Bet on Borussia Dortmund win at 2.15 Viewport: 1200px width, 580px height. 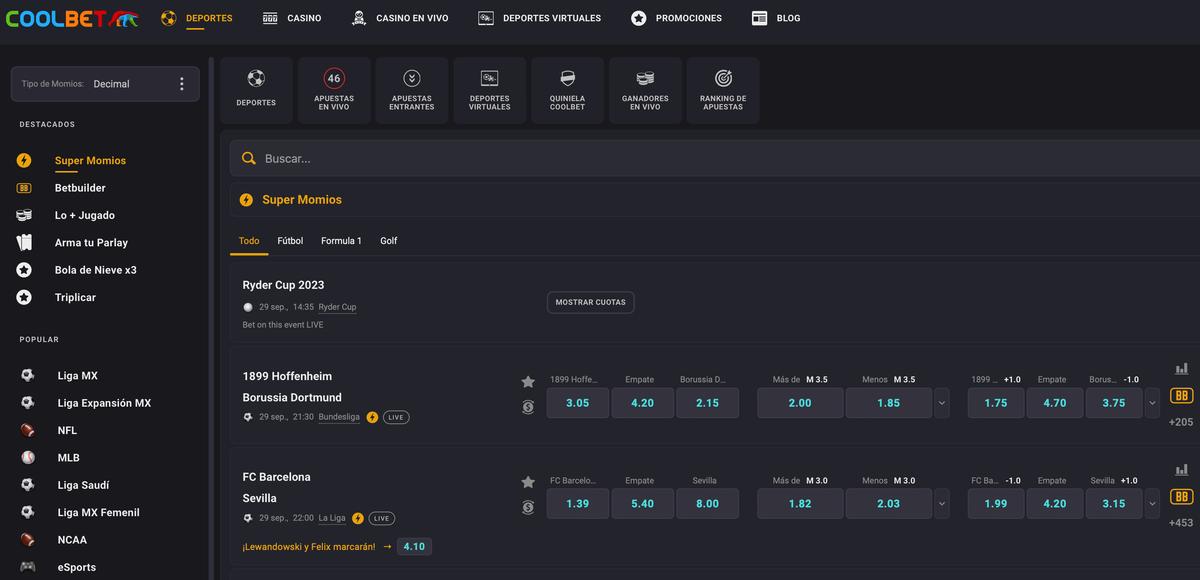[707, 403]
